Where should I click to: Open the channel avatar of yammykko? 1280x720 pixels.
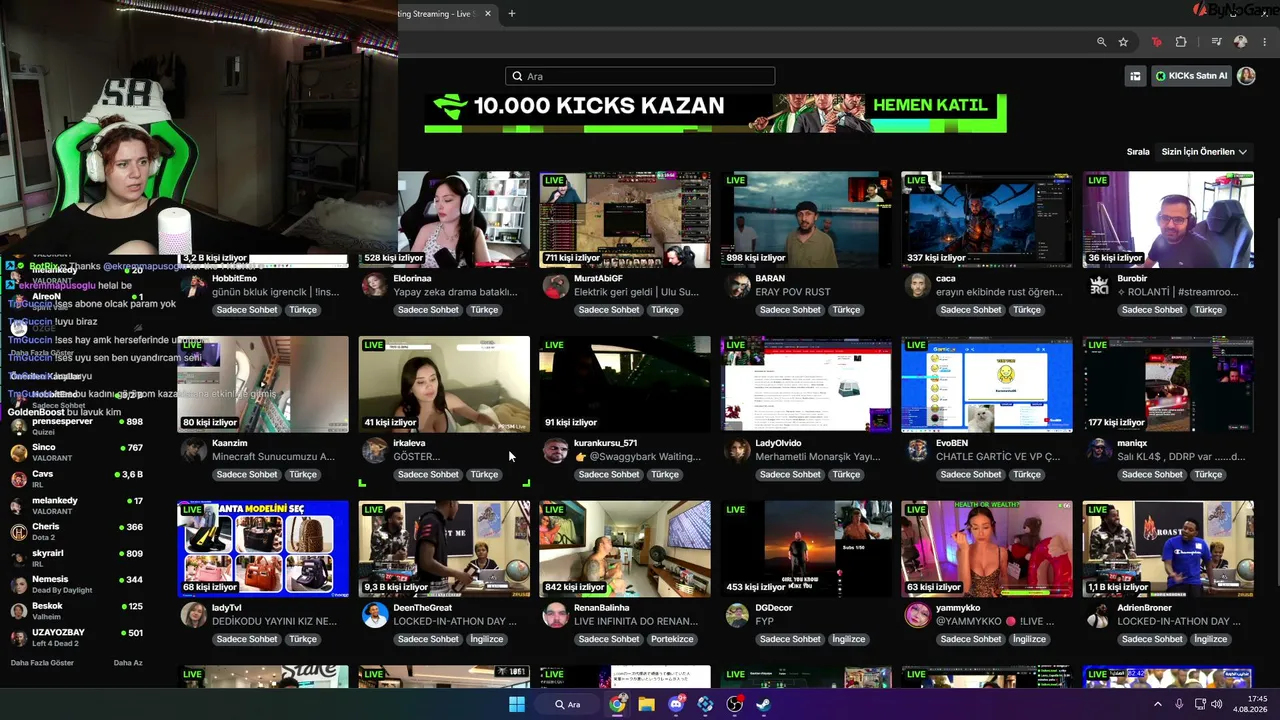pyautogui.click(x=917, y=615)
